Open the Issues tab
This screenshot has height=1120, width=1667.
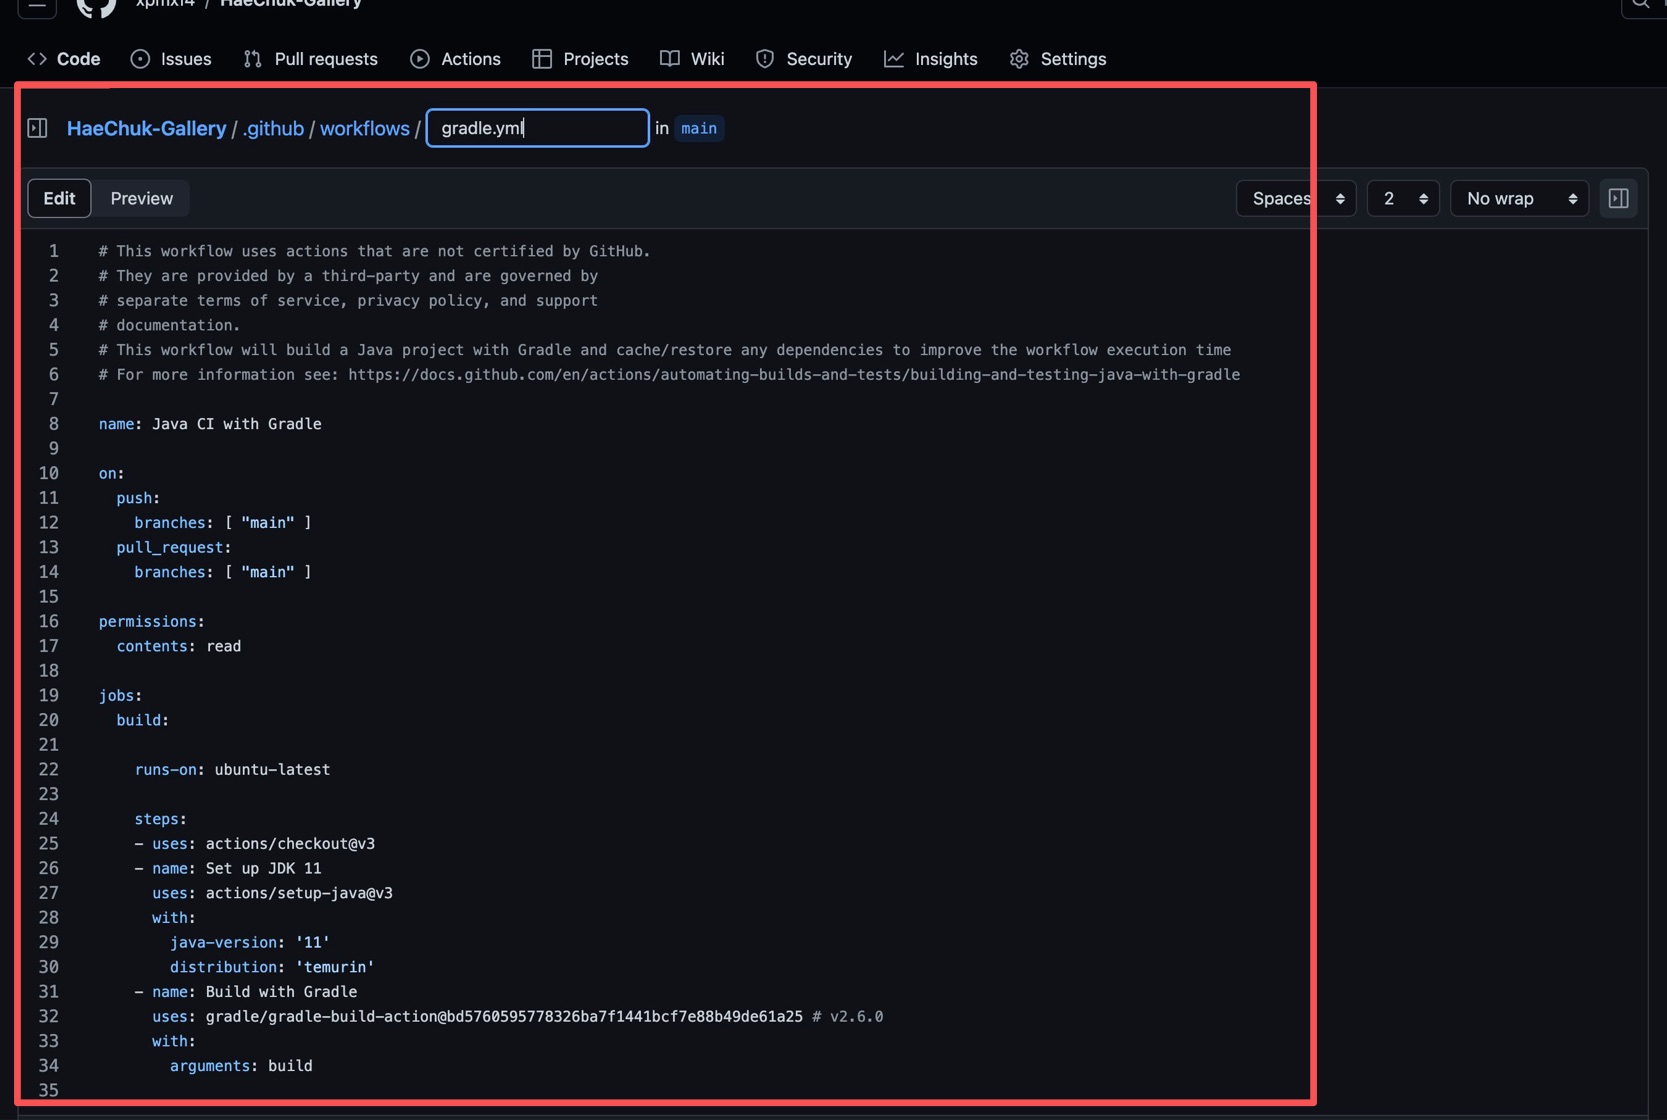tap(171, 59)
